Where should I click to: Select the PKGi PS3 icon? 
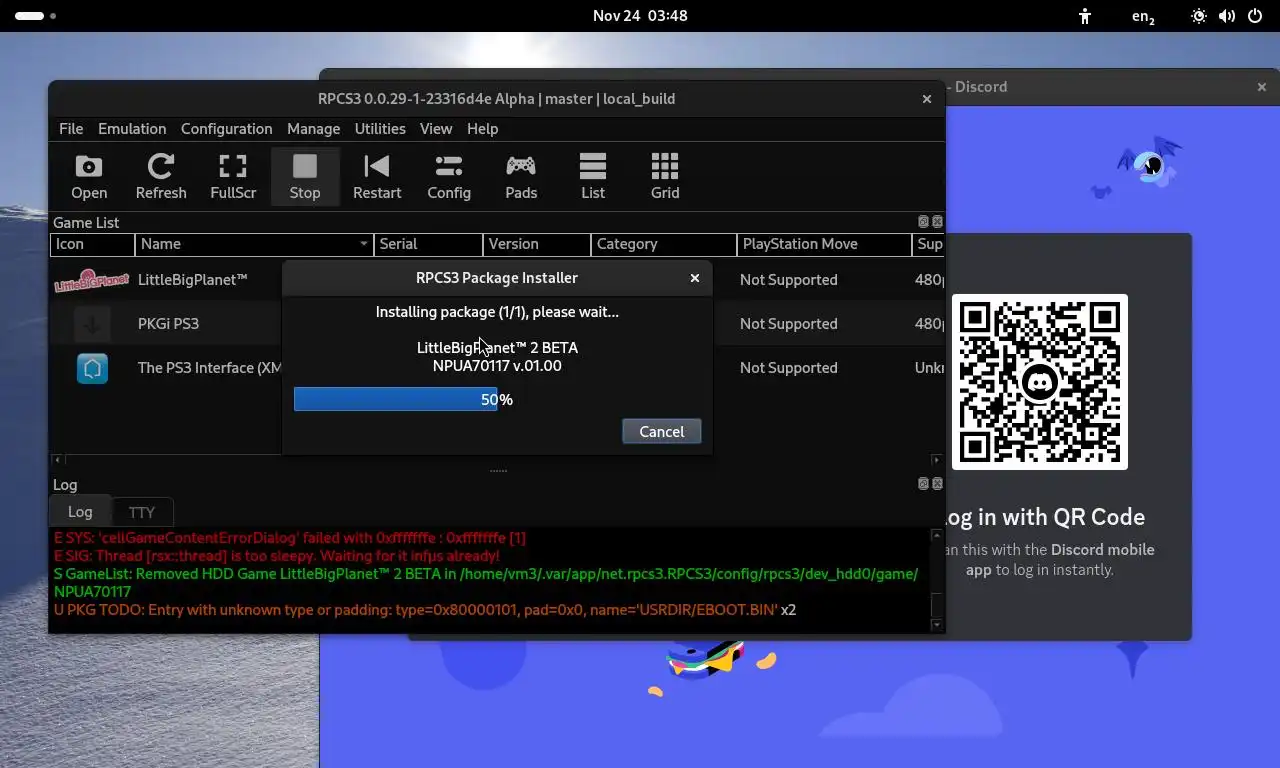click(92, 324)
